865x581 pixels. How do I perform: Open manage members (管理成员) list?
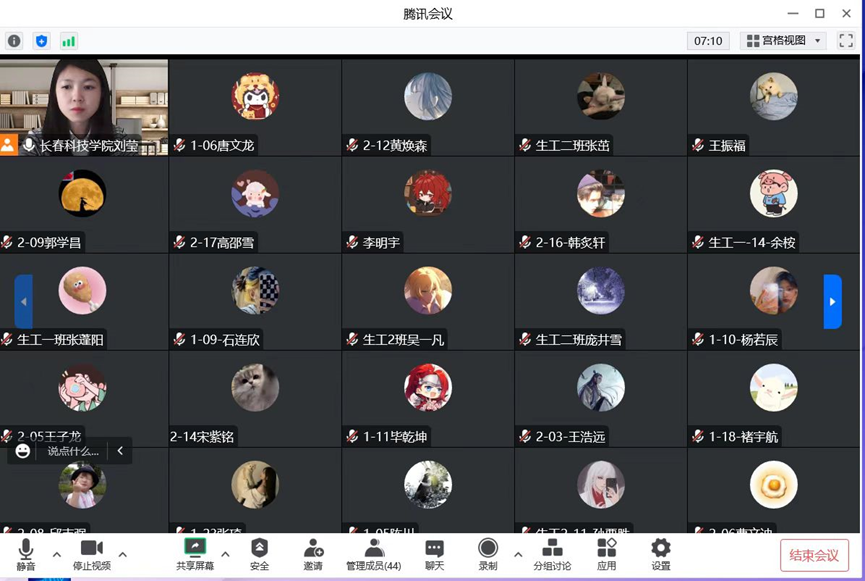(373, 554)
